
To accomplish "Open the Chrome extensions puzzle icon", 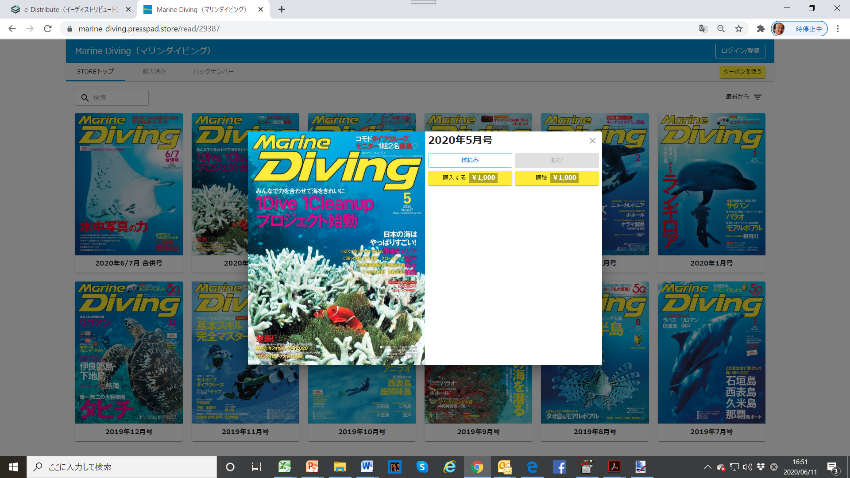I will 760,29.
